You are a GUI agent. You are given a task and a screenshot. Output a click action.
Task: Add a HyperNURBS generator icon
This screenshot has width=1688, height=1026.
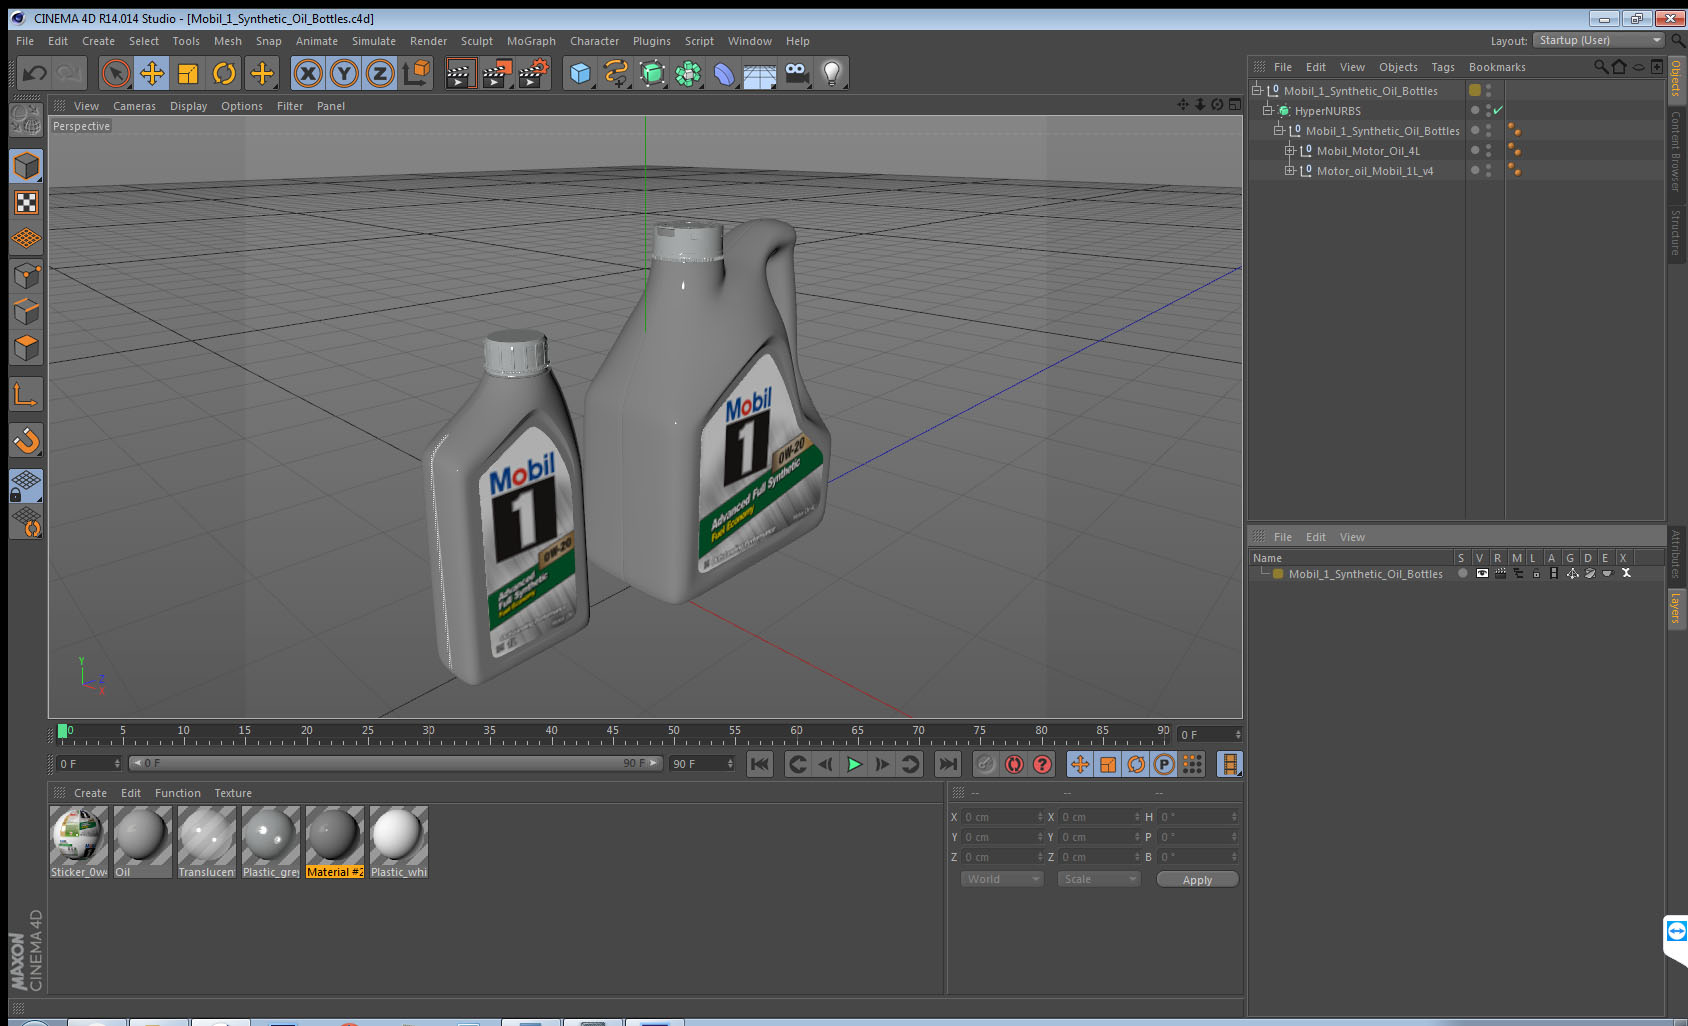[652, 73]
